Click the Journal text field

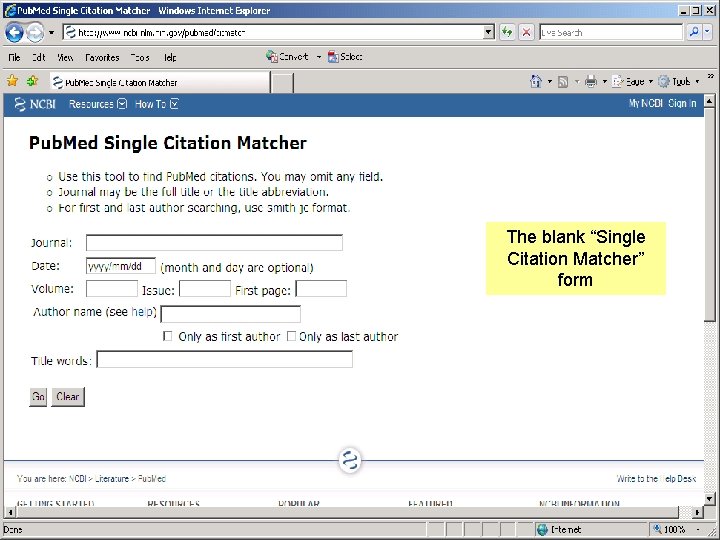(x=214, y=242)
